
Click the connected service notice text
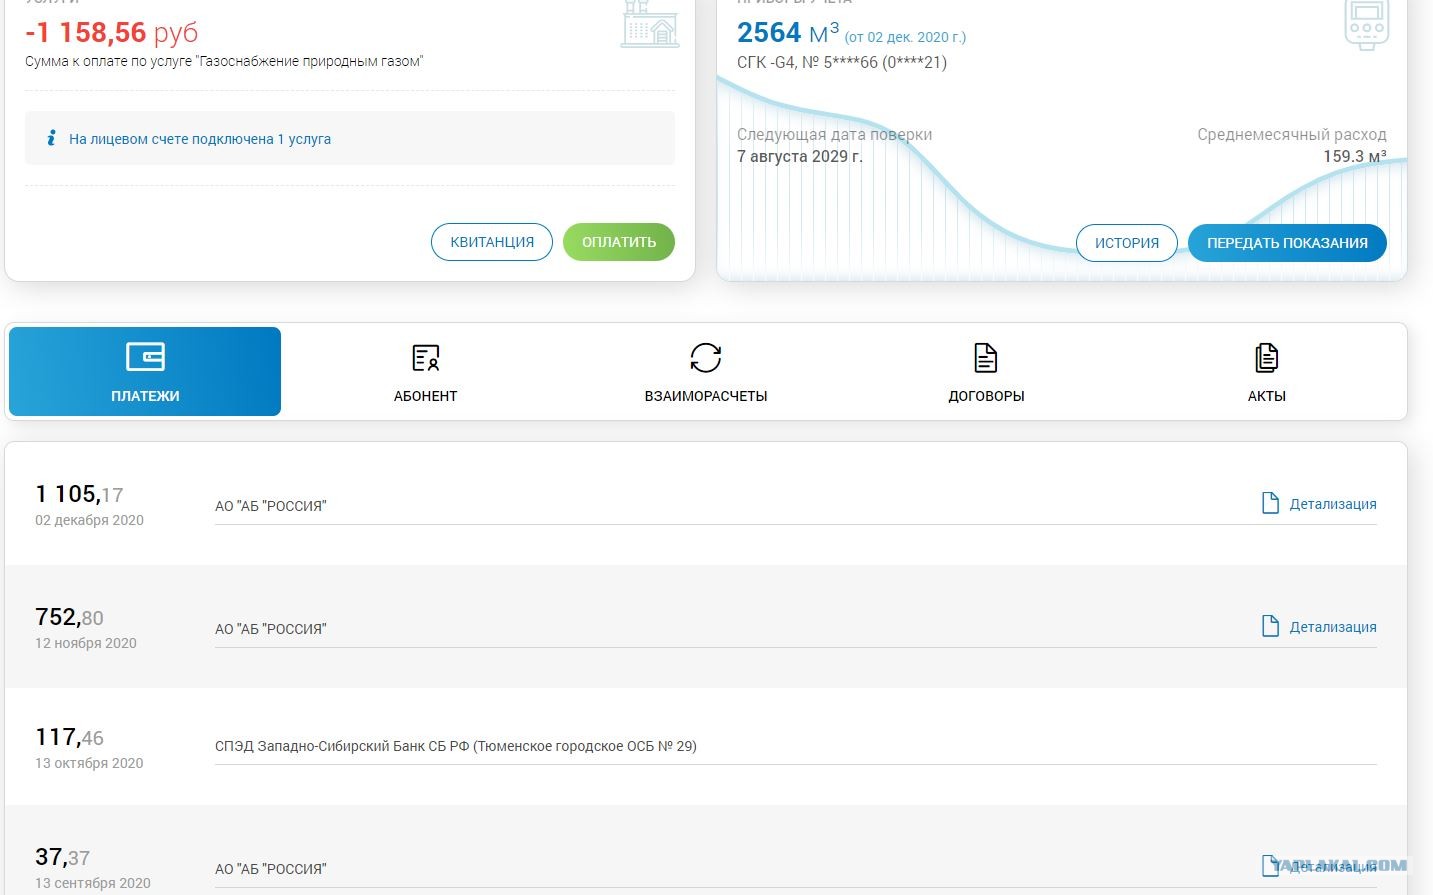[x=200, y=139]
